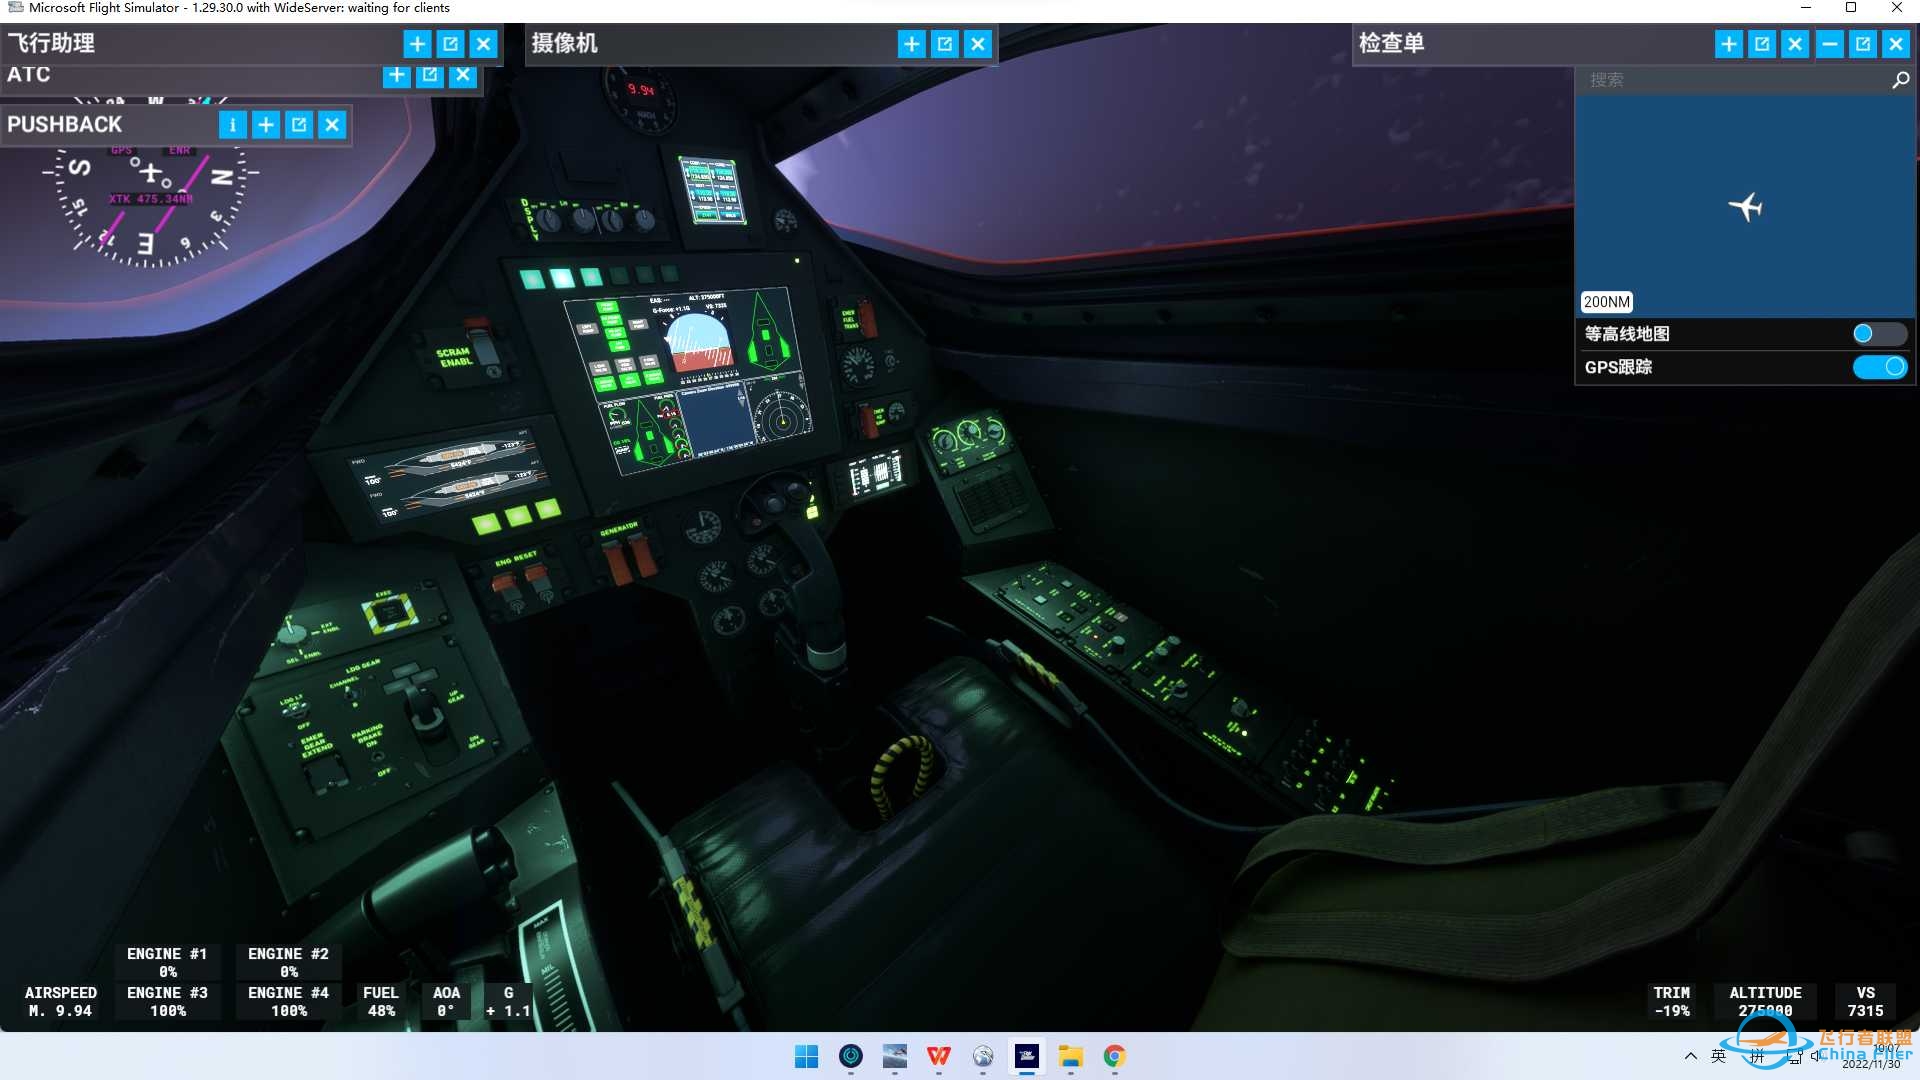Click the PUSHBACK panel info icon
Screen dimensions: 1920x1080
coord(232,125)
